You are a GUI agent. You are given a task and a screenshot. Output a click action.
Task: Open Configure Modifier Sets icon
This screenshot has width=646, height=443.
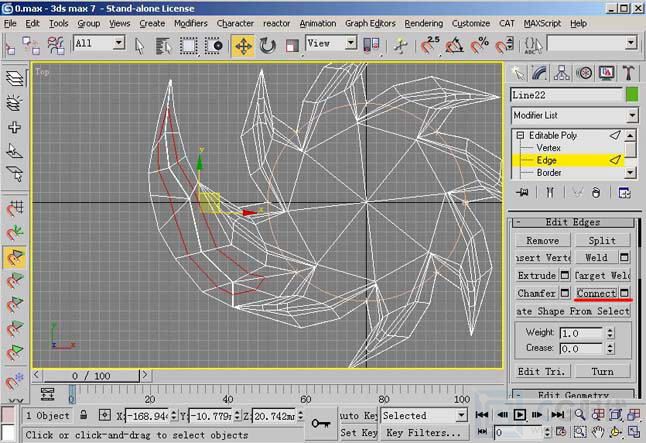624,192
